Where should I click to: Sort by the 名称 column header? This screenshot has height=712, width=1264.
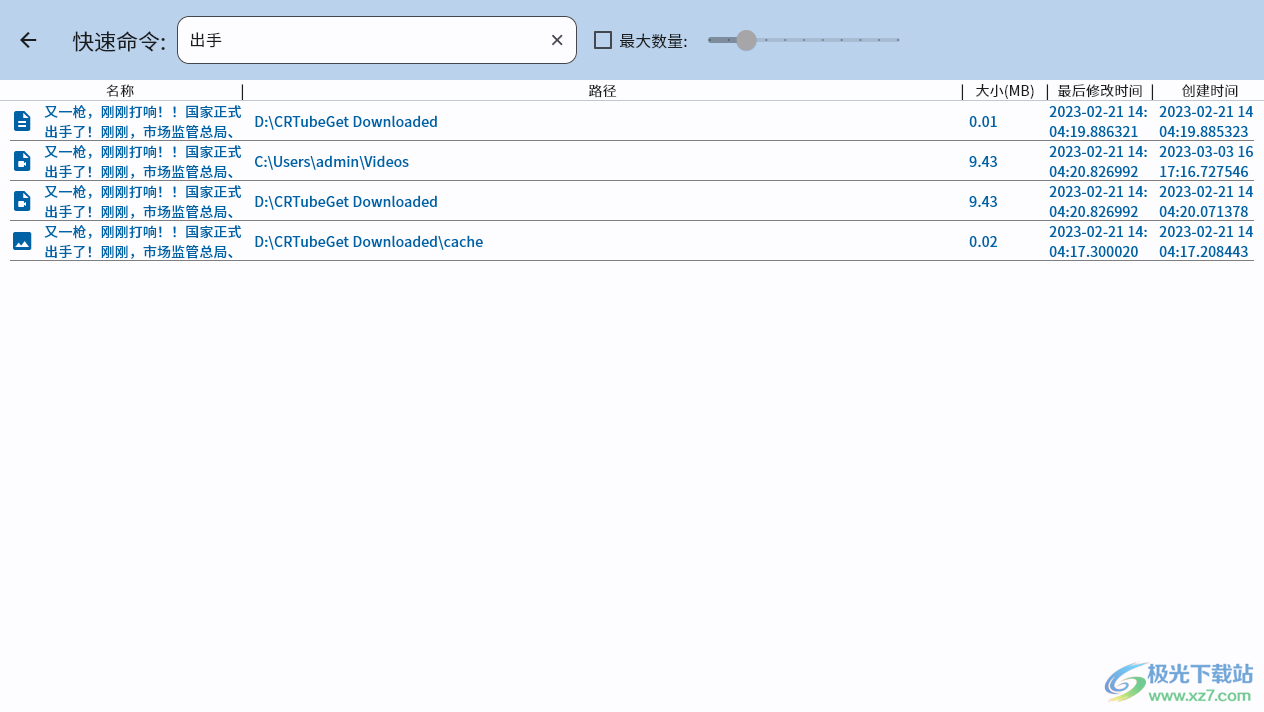[x=120, y=91]
